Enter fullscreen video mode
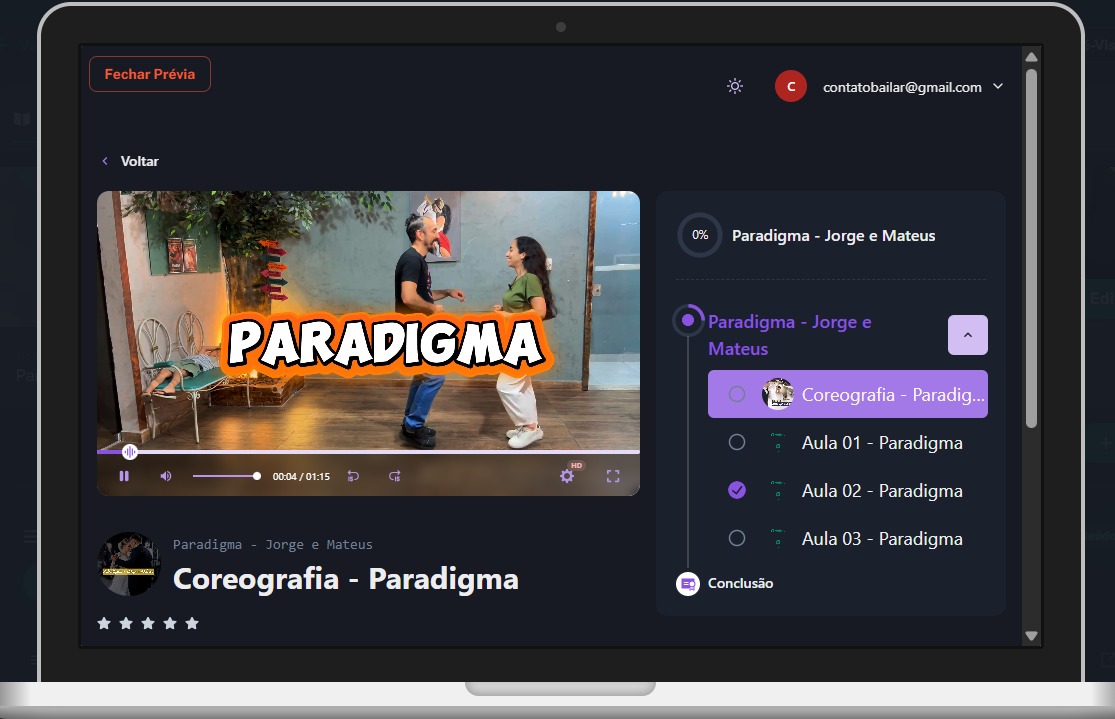The image size is (1115, 719). click(613, 476)
